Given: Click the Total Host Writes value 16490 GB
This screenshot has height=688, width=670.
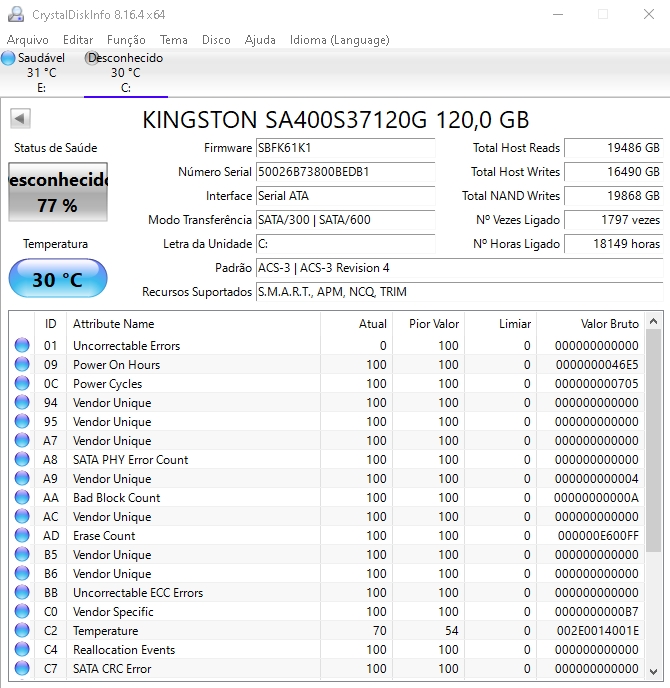Looking at the screenshot, I should point(613,172).
